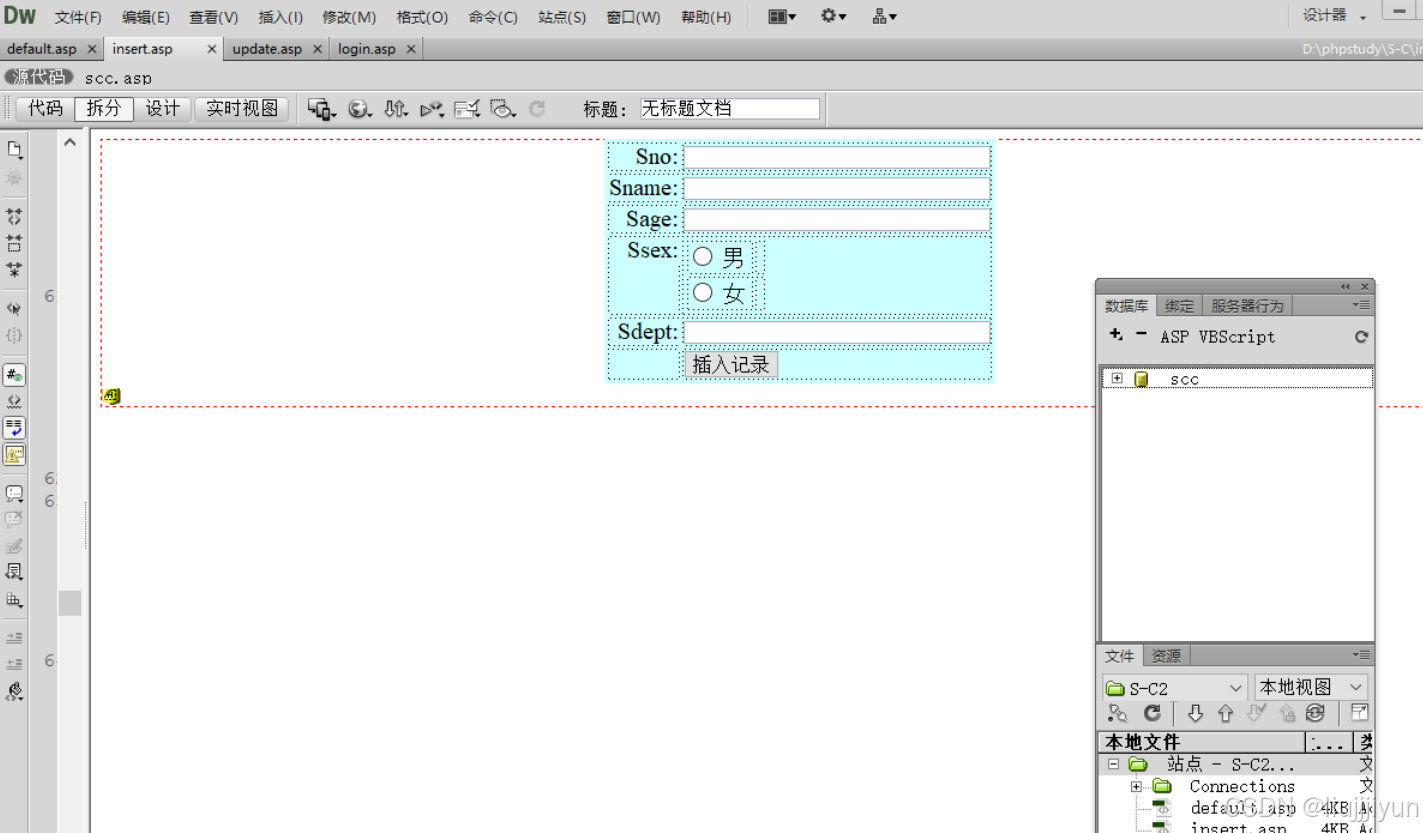Open W3C validation icon
The image size is (1423, 833).
431,109
